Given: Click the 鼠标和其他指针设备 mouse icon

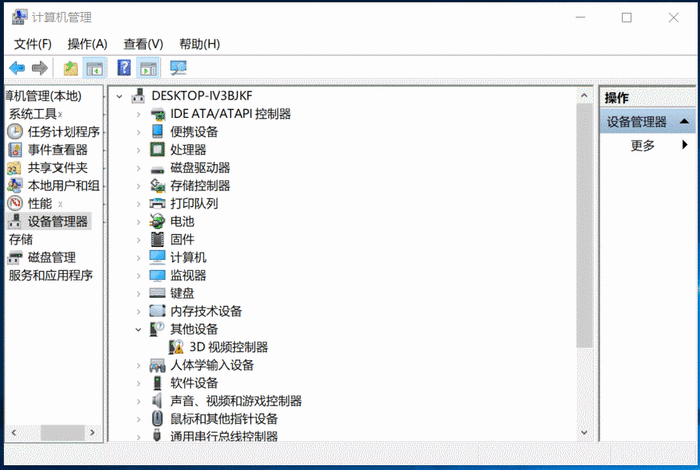Looking at the screenshot, I should point(157,419).
